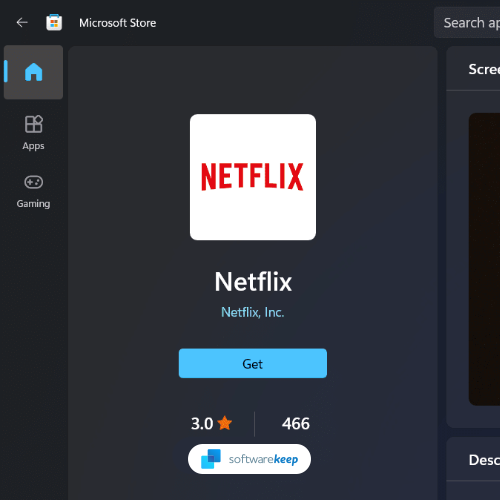The width and height of the screenshot is (500, 500).
Task: Click the Microsoft Store logo icon
Action: coord(54,23)
